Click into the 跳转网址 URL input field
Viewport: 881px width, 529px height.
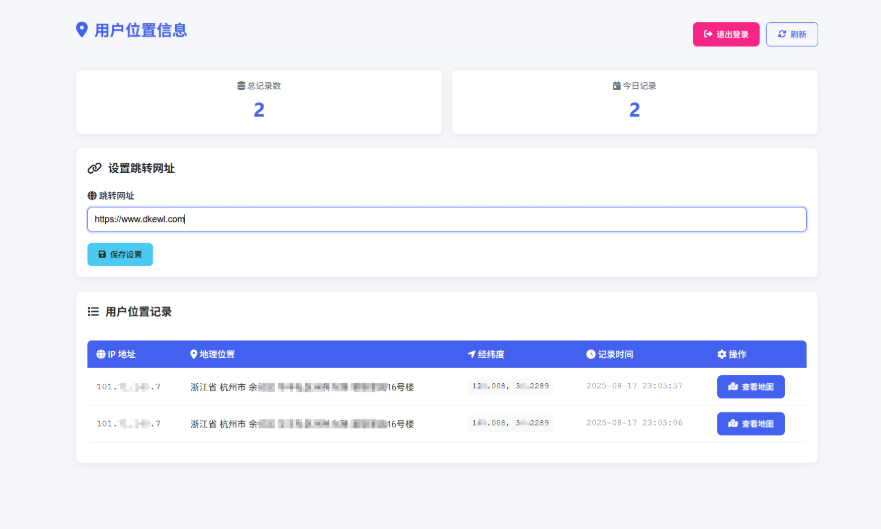tap(447, 219)
